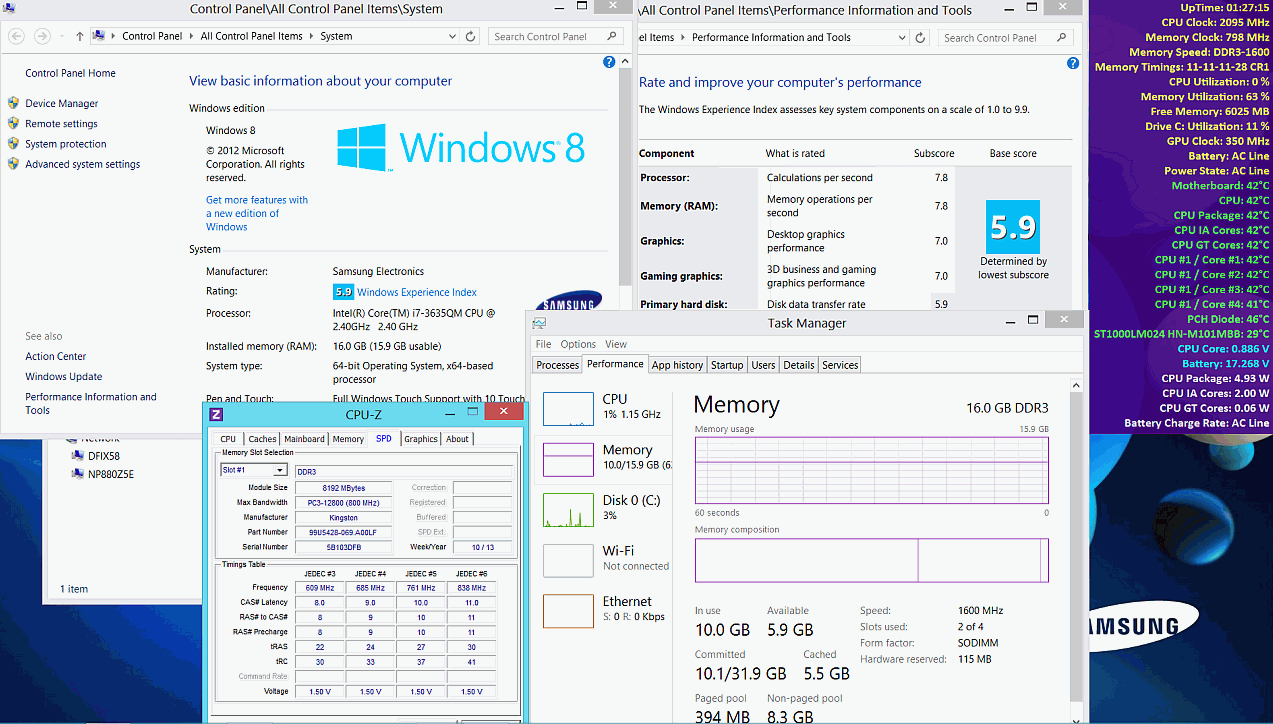Click System breadcrumb in Control Panel address bar
Screen dimensions: 1273x724
(x=336, y=36)
